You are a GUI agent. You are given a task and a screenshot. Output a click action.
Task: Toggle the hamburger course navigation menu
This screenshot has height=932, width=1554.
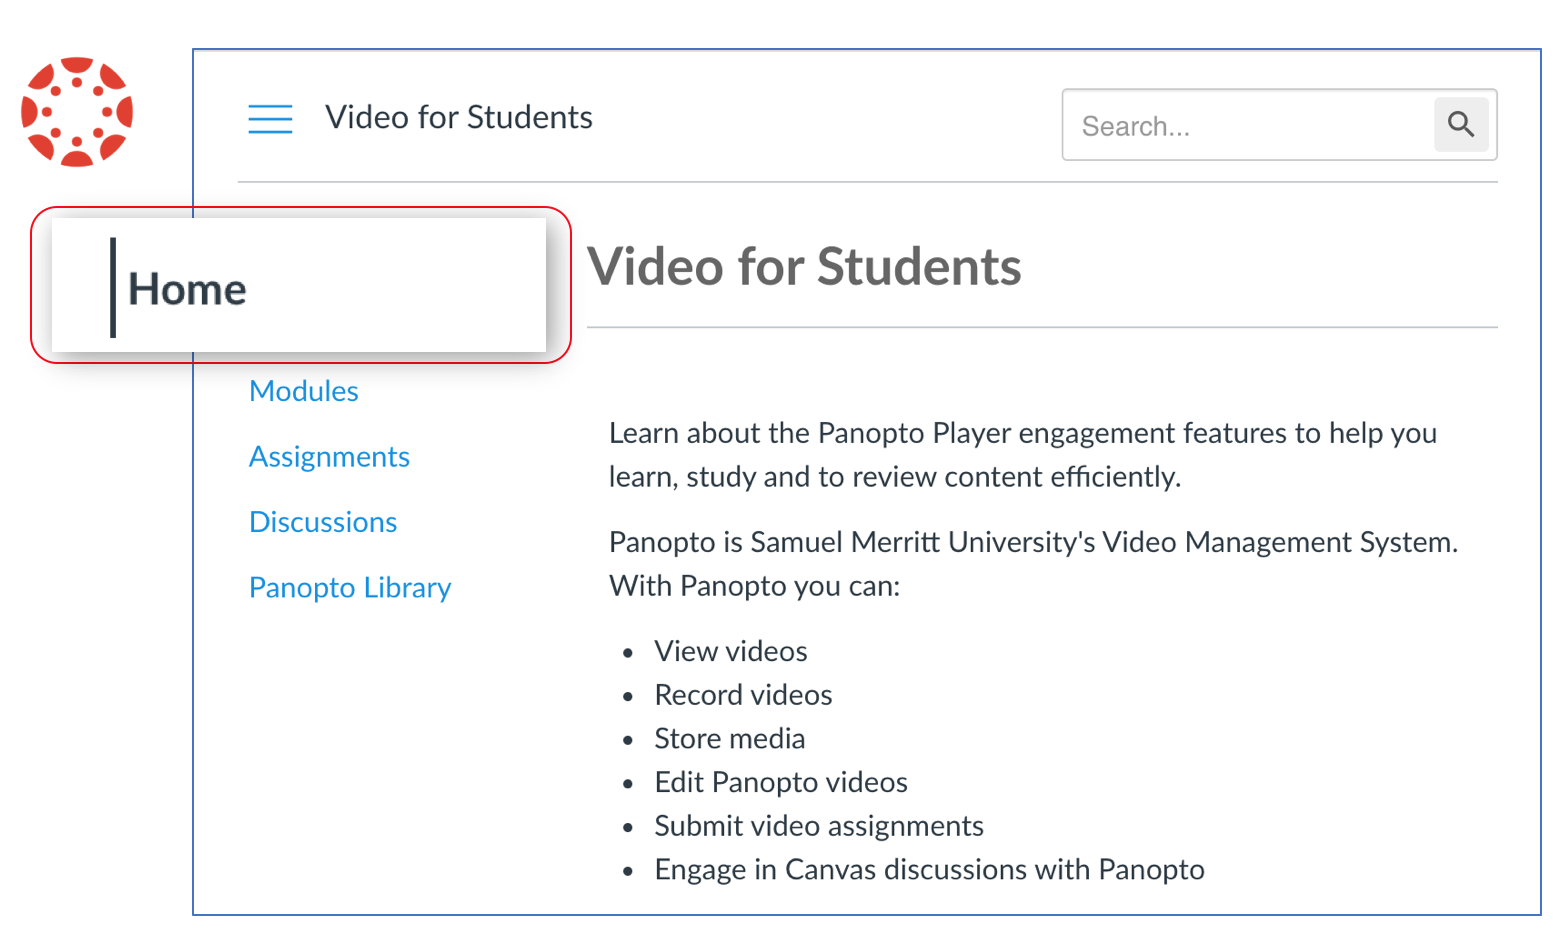coord(270,118)
